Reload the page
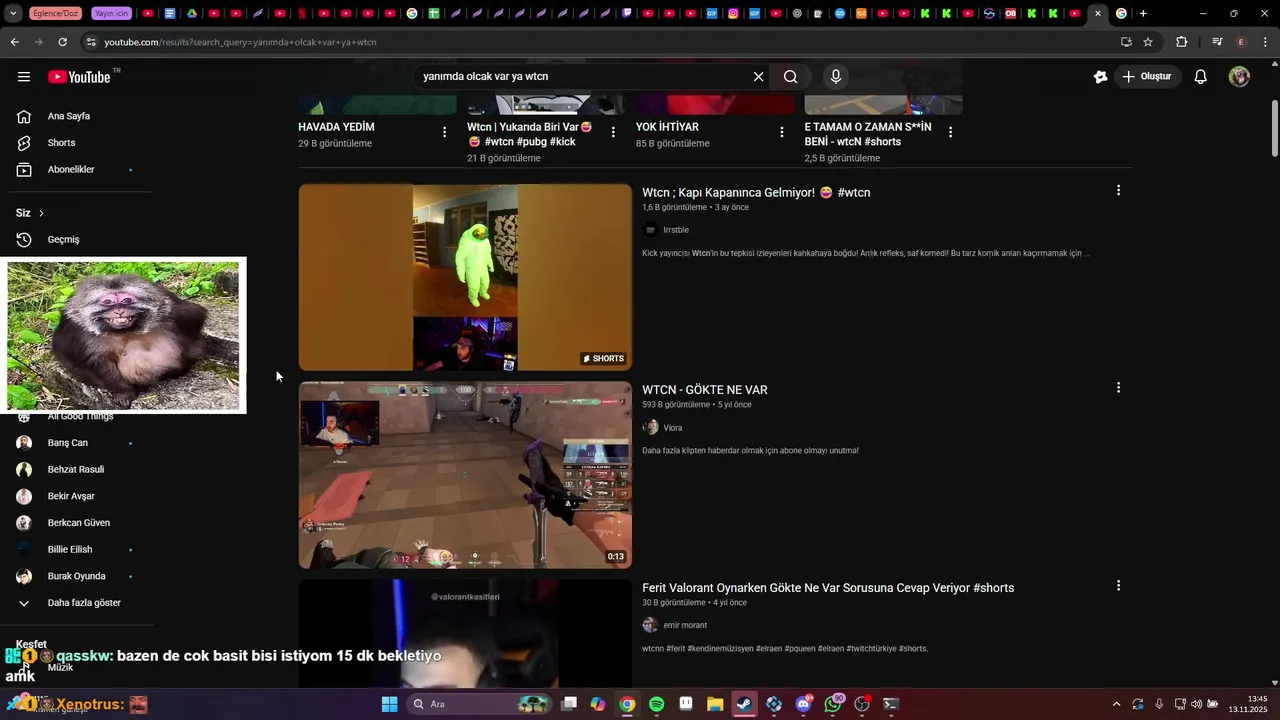This screenshot has width=1280, height=720. click(62, 42)
